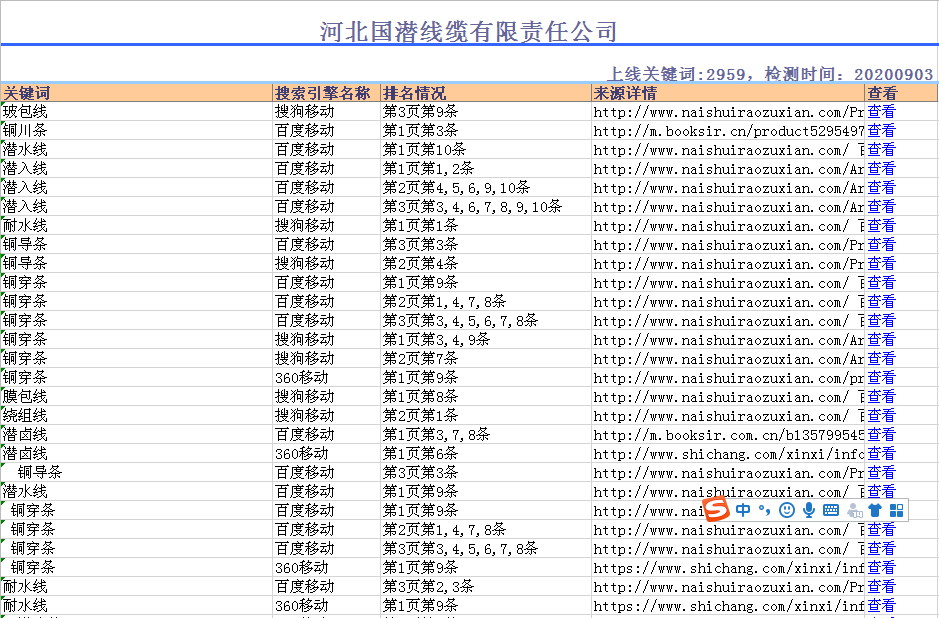This screenshot has width=939, height=618.
Task: Click 查看 for 潜入线 ranked 第2页第4,5,6,9,10条
Action: [x=881, y=187]
